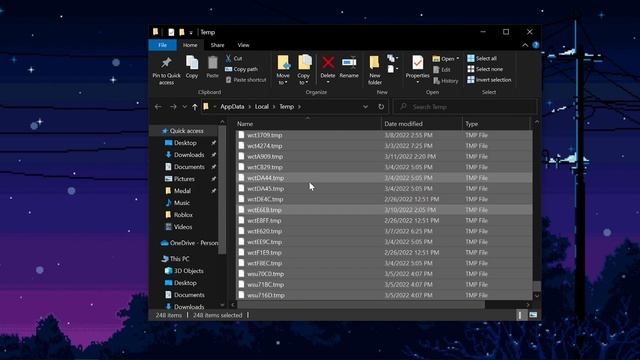
Task: Click the Edit ribbon command
Action: click(x=442, y=70)
